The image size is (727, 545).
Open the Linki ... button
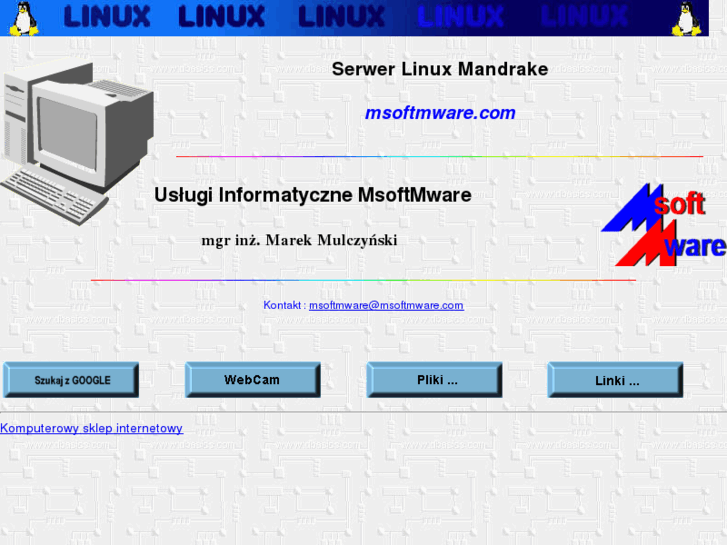tap(615, 380)
